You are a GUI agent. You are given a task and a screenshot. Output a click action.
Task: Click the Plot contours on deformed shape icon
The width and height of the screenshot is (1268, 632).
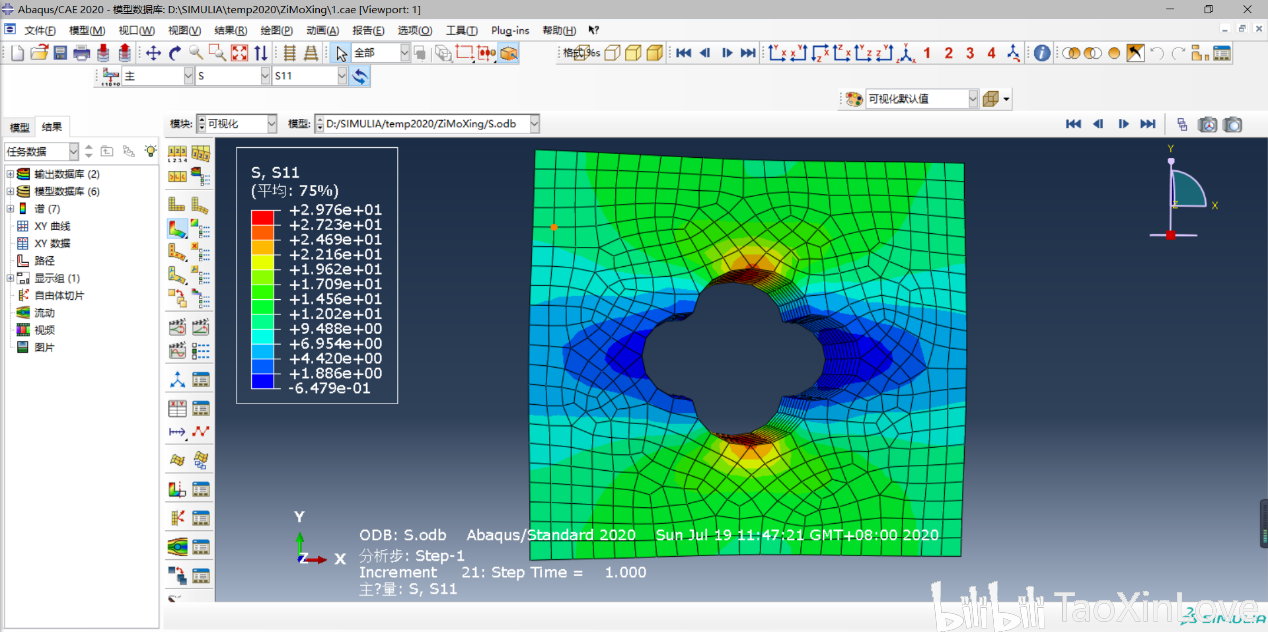(177, 229)
